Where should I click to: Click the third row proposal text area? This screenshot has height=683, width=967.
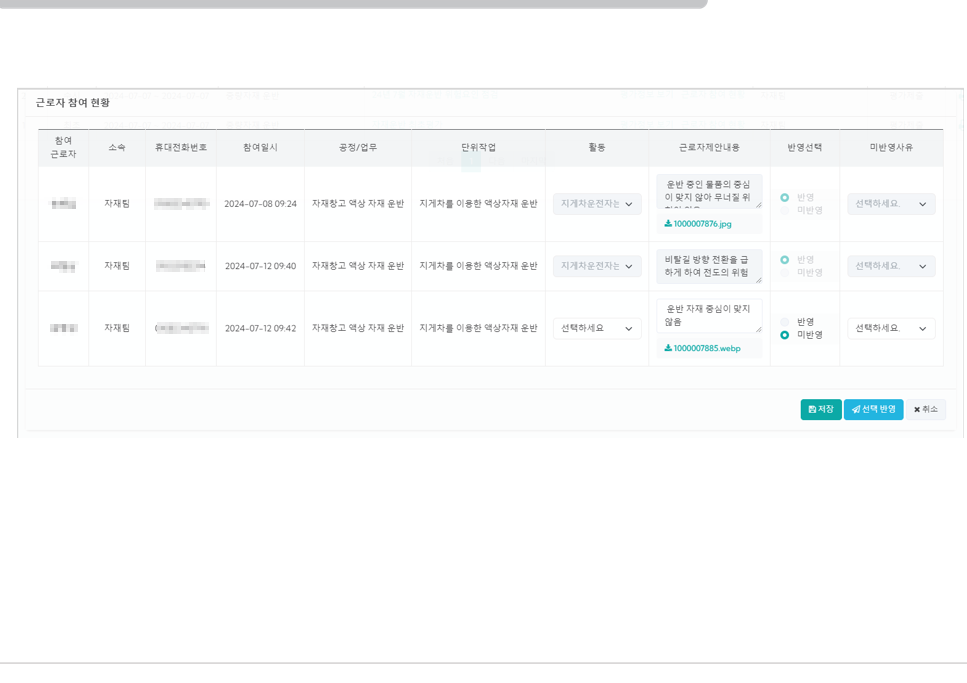coord(708,316)
